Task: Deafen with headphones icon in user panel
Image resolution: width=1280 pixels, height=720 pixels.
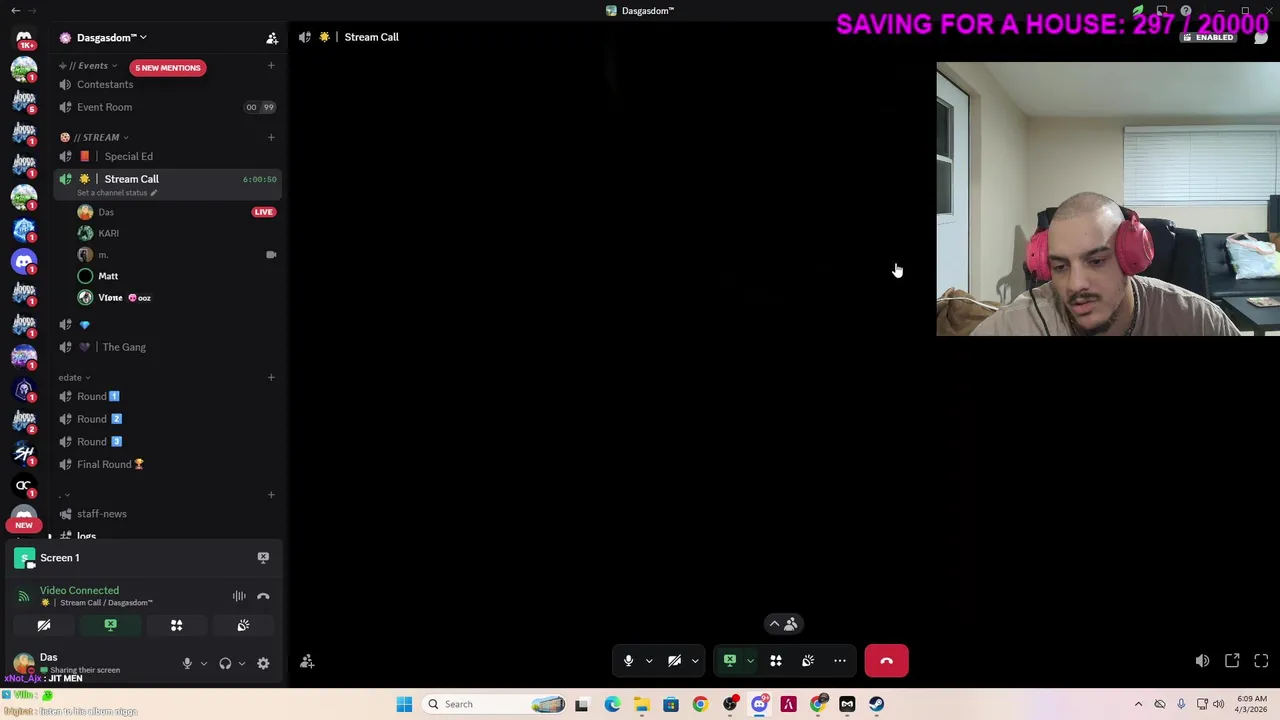Action: (x=225, y=664)
